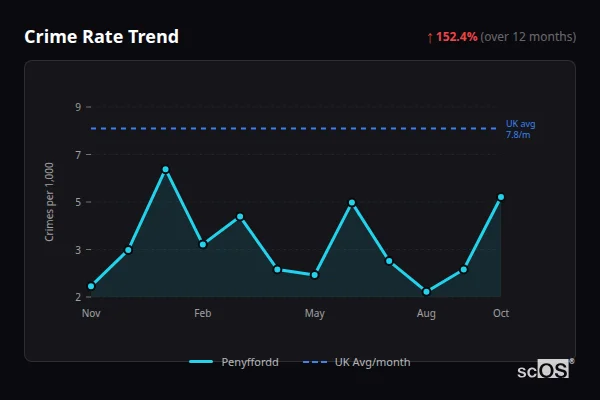Image resolution: width=600 pixels, height=400 pixels.
Task: Click the y-axis label 5
Action: pos(78,202)
